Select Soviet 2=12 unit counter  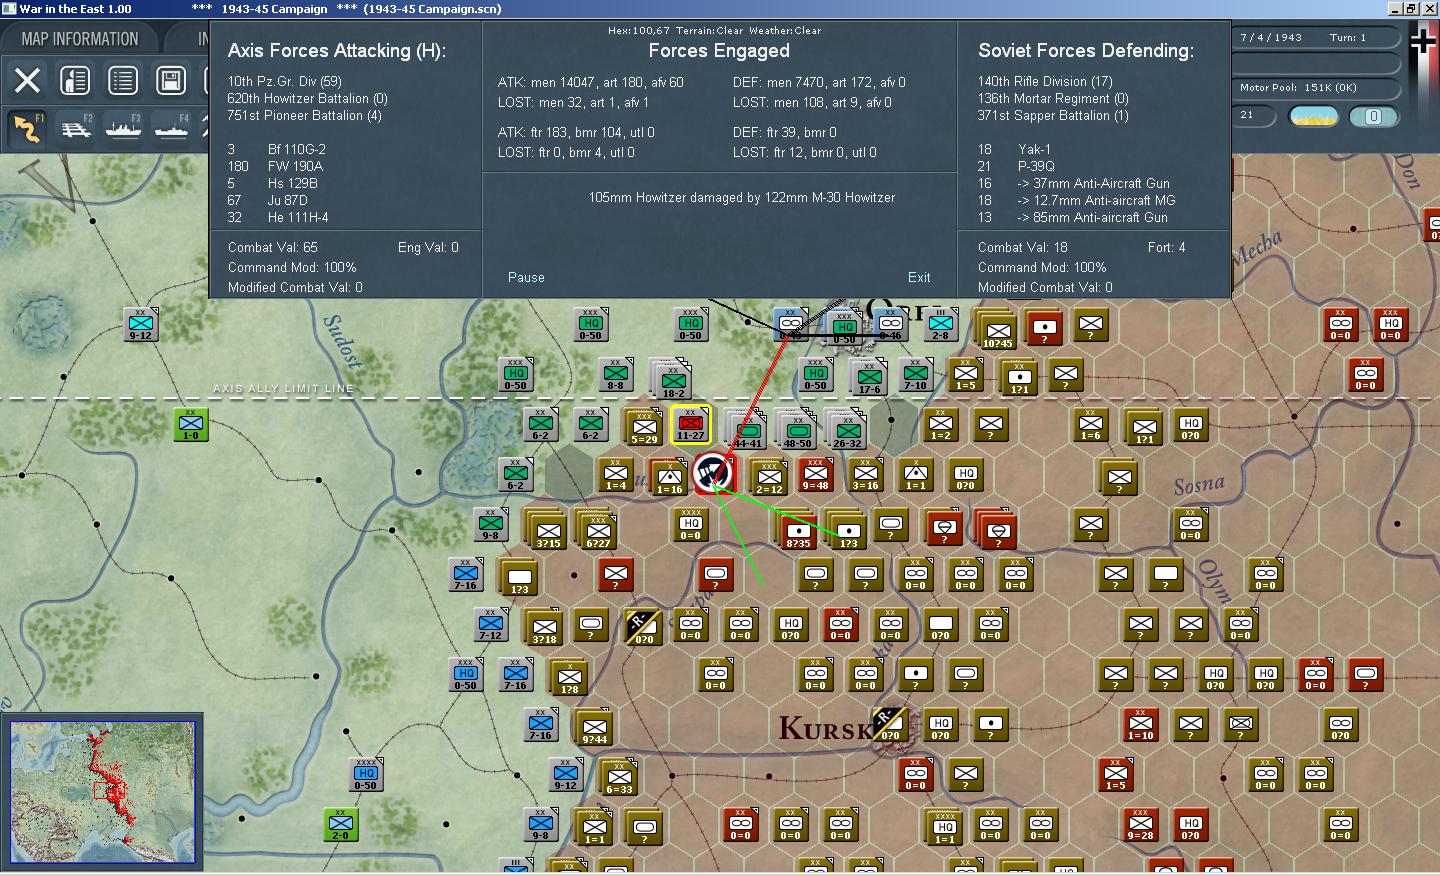(768, 476)
